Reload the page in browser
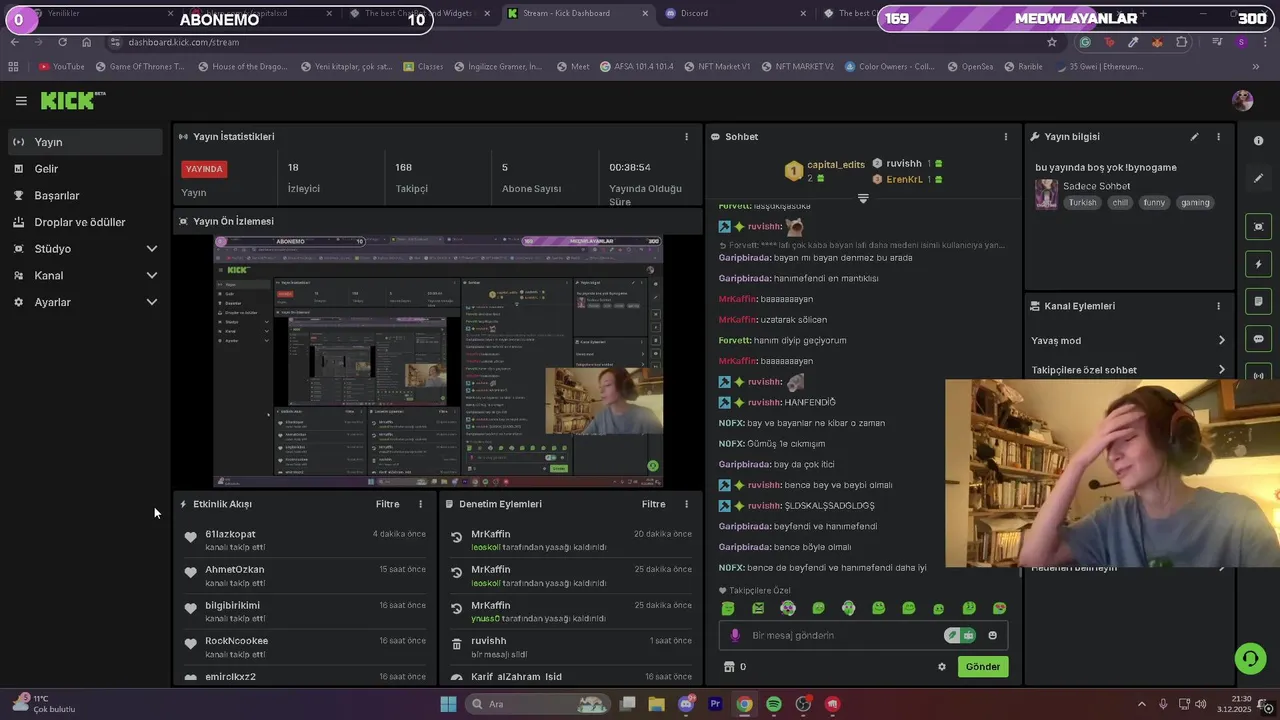The image size is (1280, 720). (x=62, y=42)
